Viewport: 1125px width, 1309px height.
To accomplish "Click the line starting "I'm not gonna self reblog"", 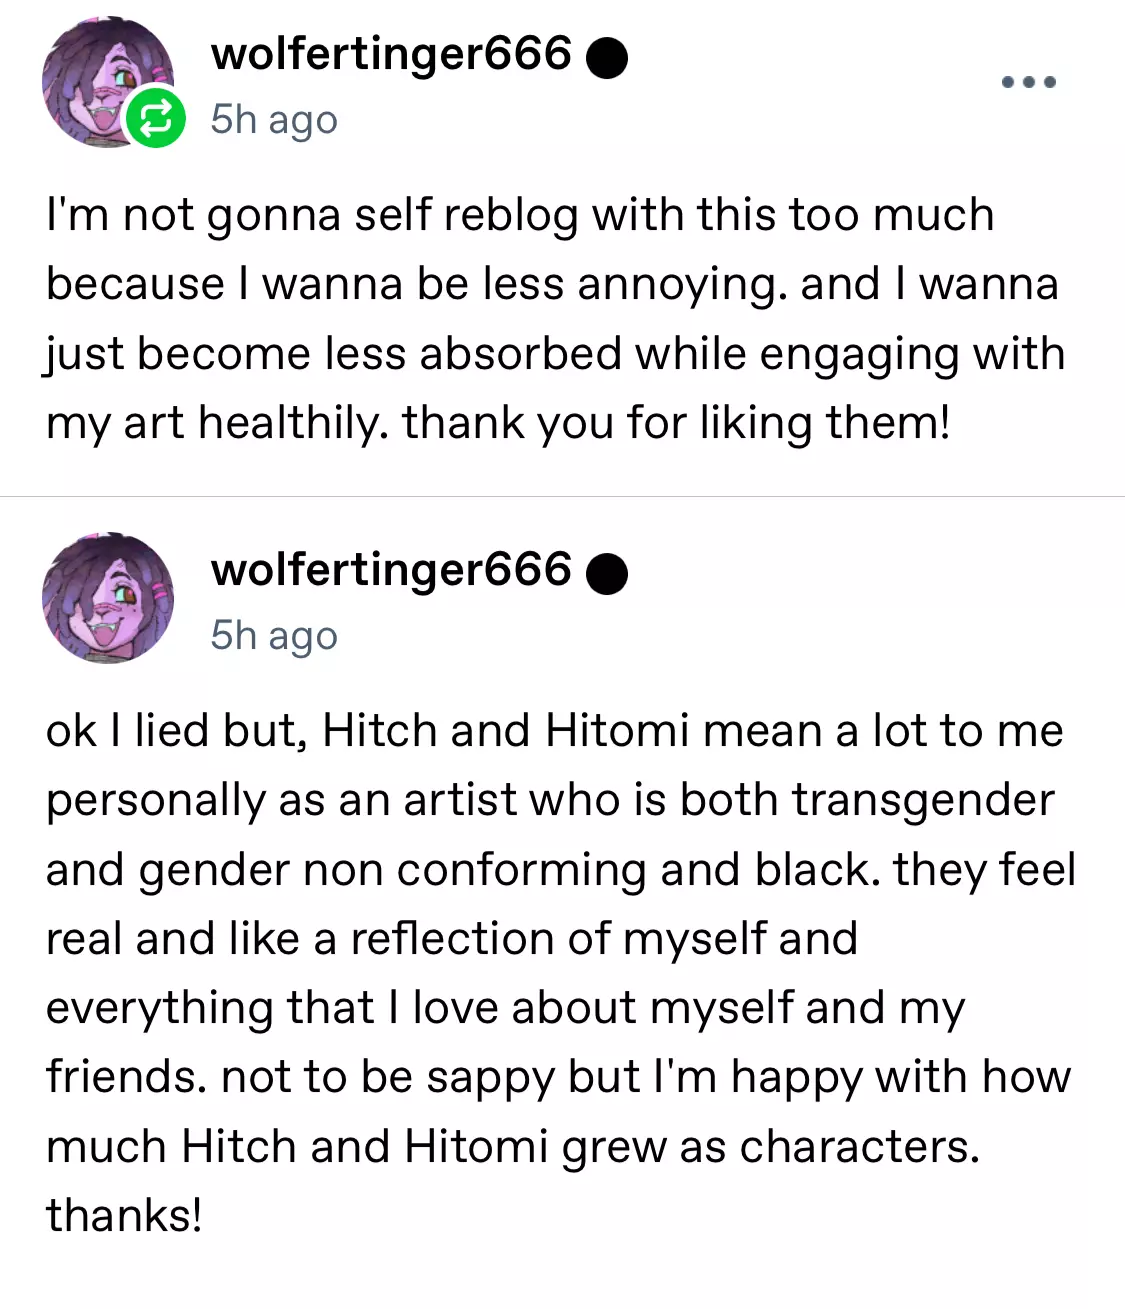I will tap(520, 215).
